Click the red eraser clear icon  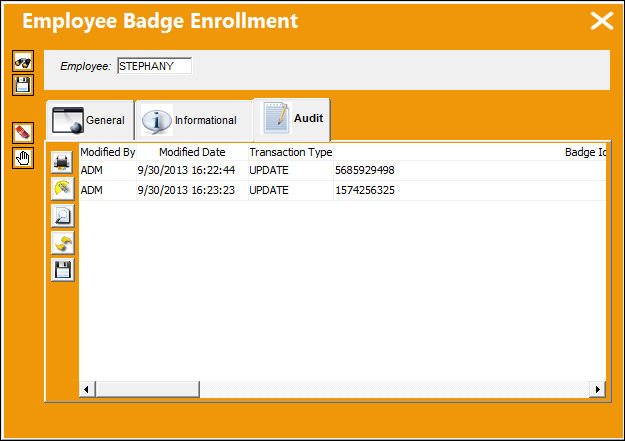[23, 132]
